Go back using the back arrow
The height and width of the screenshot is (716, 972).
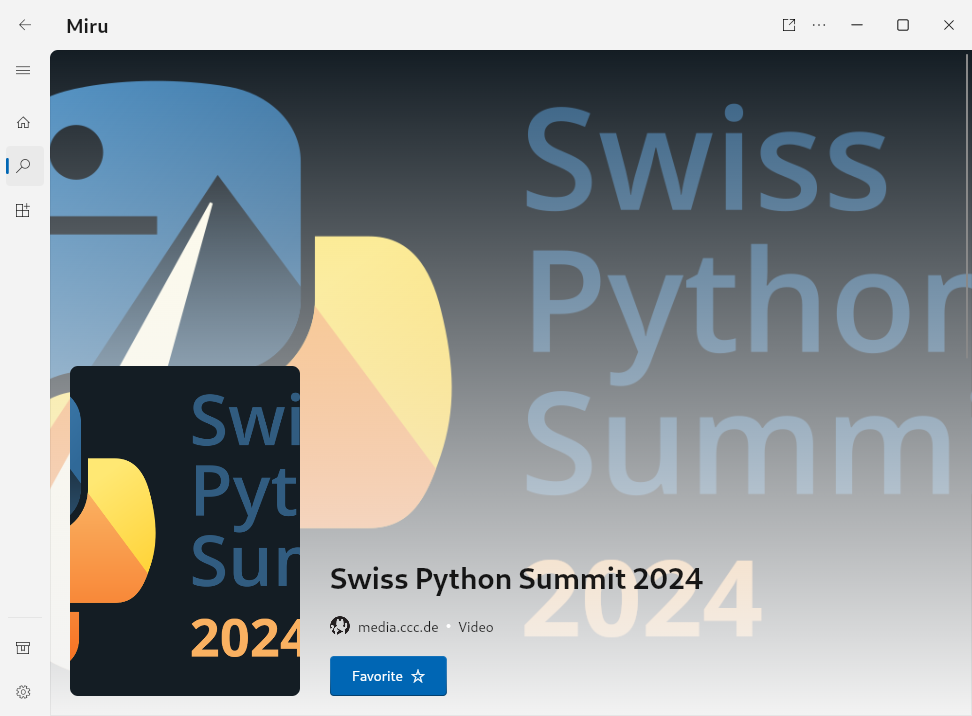(25, 25)
